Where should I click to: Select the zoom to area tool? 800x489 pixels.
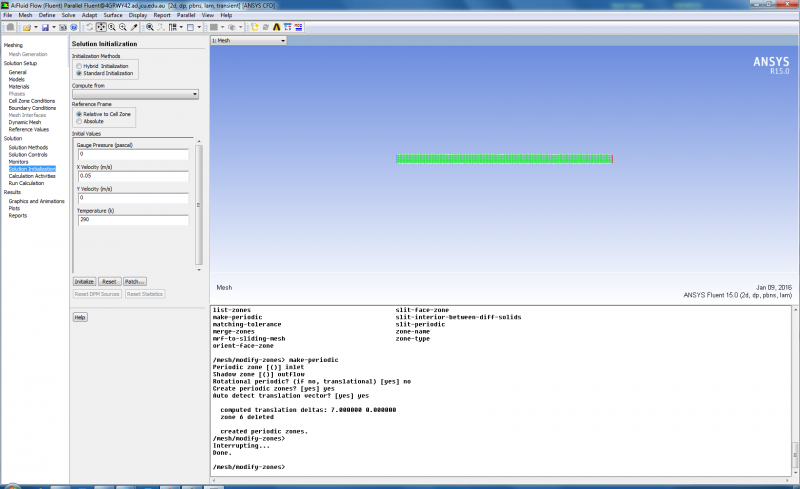pos(123,27)
